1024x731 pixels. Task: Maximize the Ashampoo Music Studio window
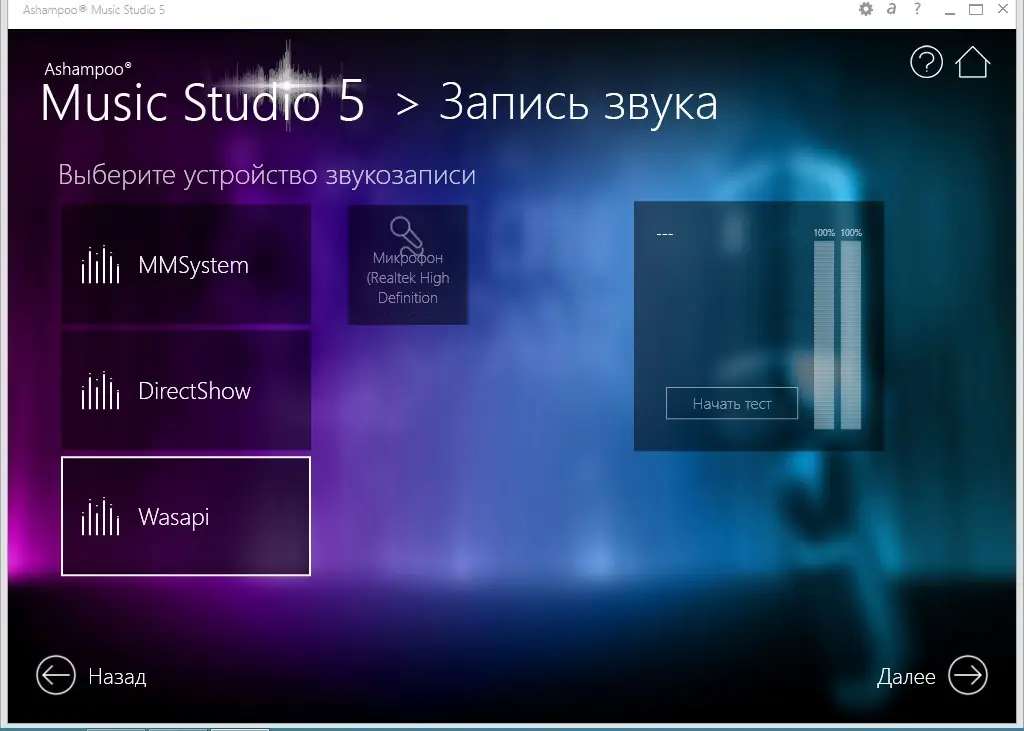point(976,9)
